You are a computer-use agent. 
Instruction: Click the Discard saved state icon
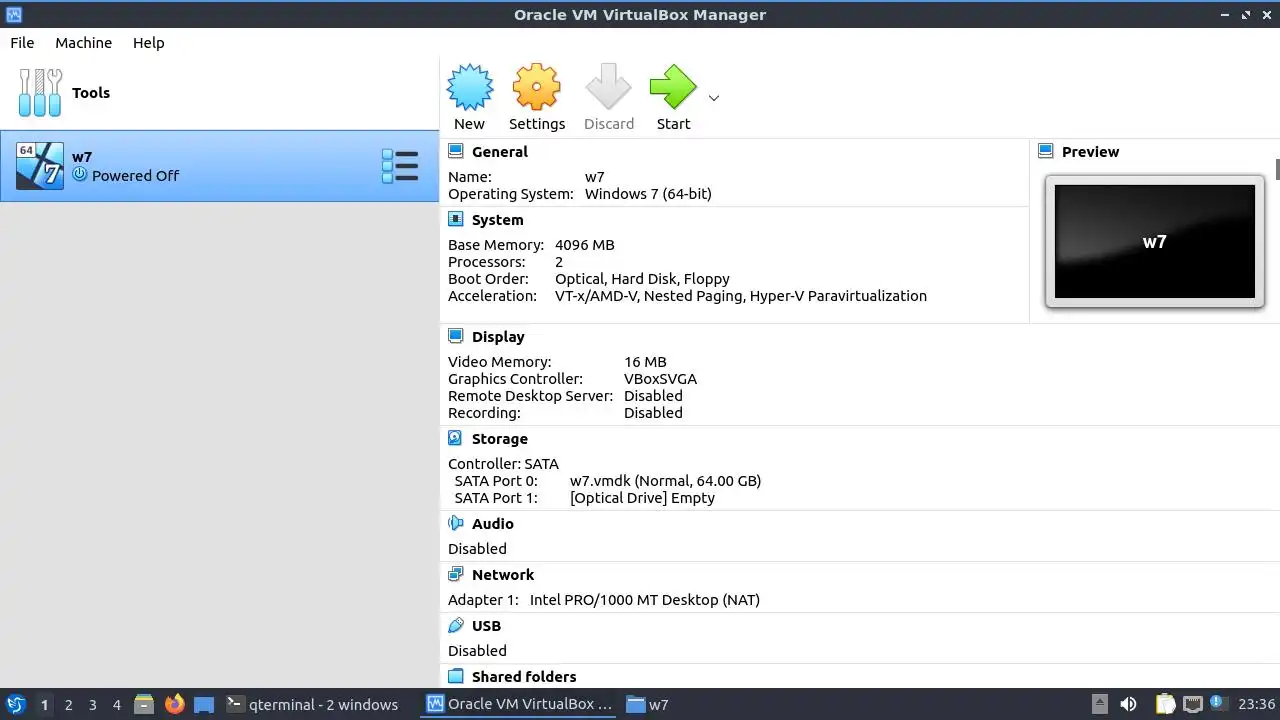pos(609,87)
